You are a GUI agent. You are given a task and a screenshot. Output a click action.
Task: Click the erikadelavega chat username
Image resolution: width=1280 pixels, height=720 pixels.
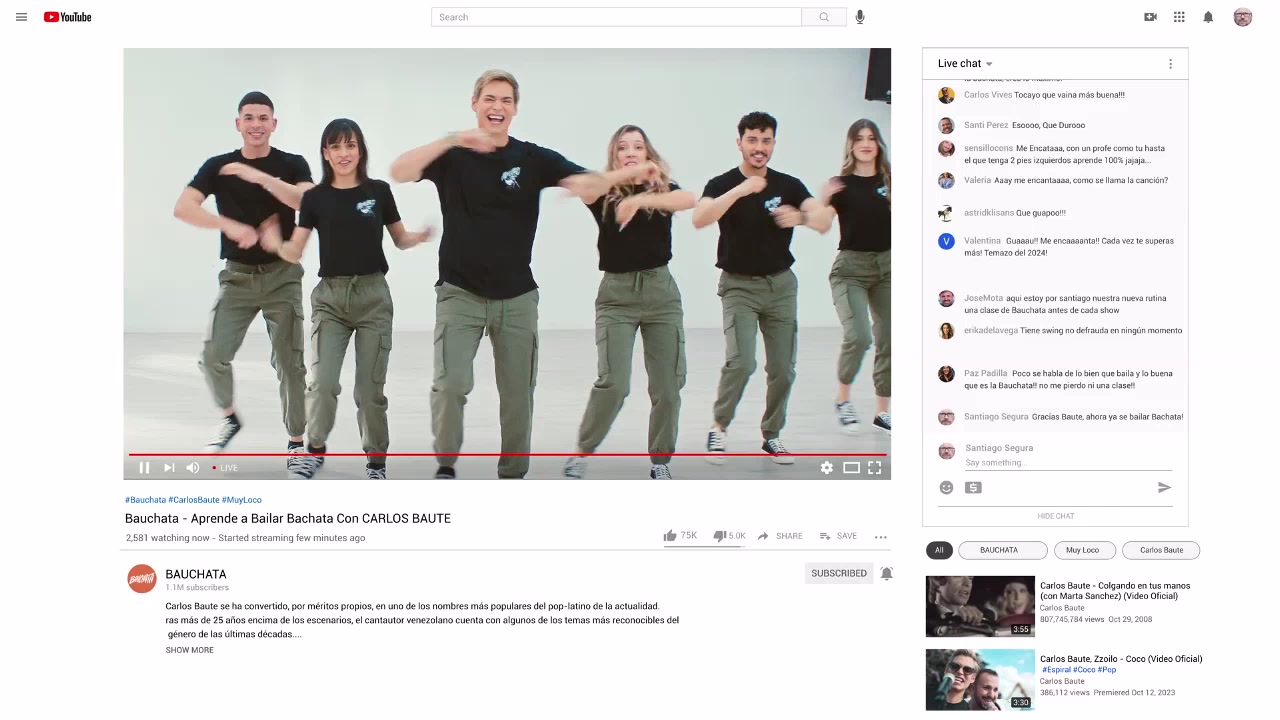coord(991,331)
